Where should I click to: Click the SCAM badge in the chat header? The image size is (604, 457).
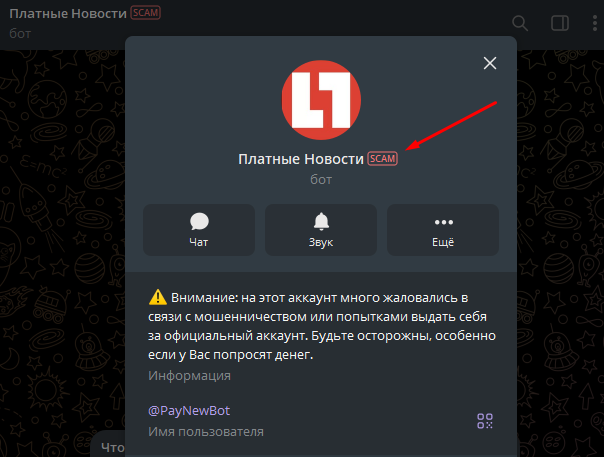[x=146, y=13]
